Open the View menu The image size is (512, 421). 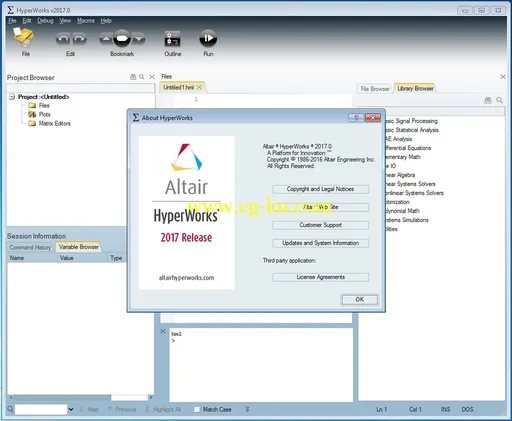65,21
